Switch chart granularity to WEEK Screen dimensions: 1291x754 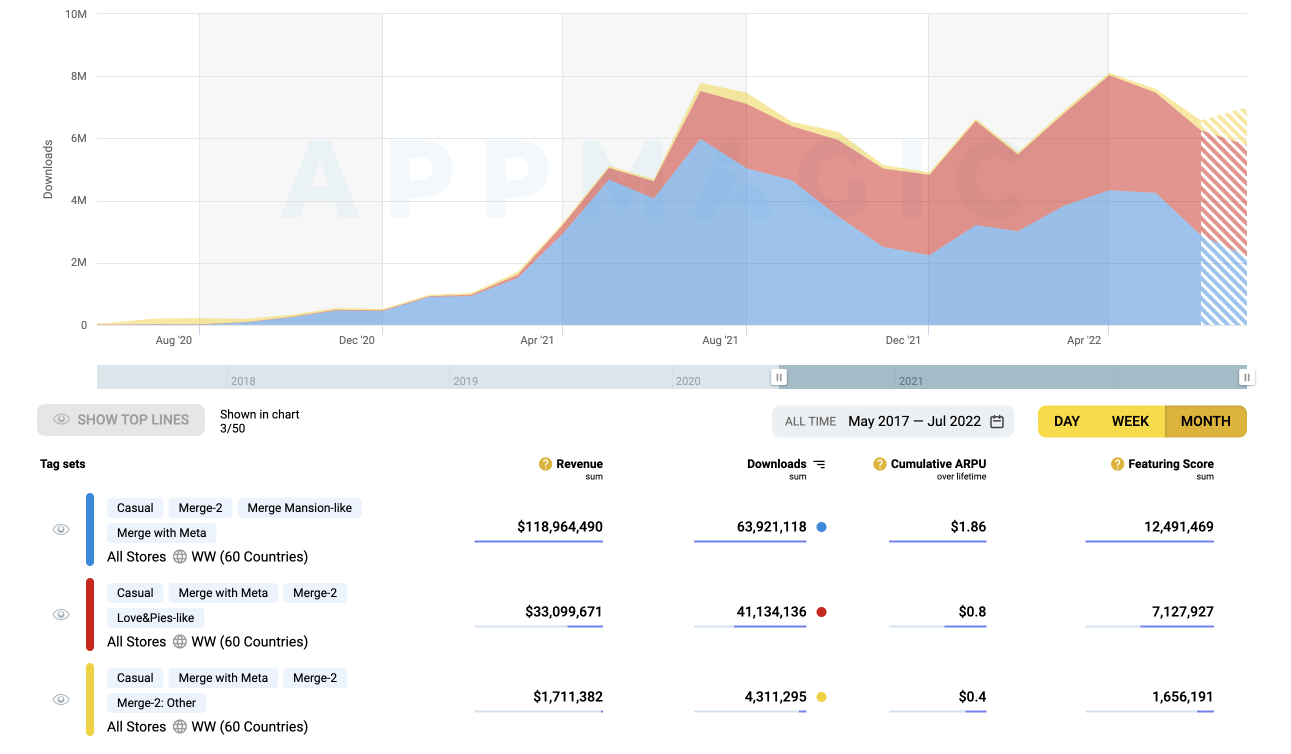tap(1130, 421)
